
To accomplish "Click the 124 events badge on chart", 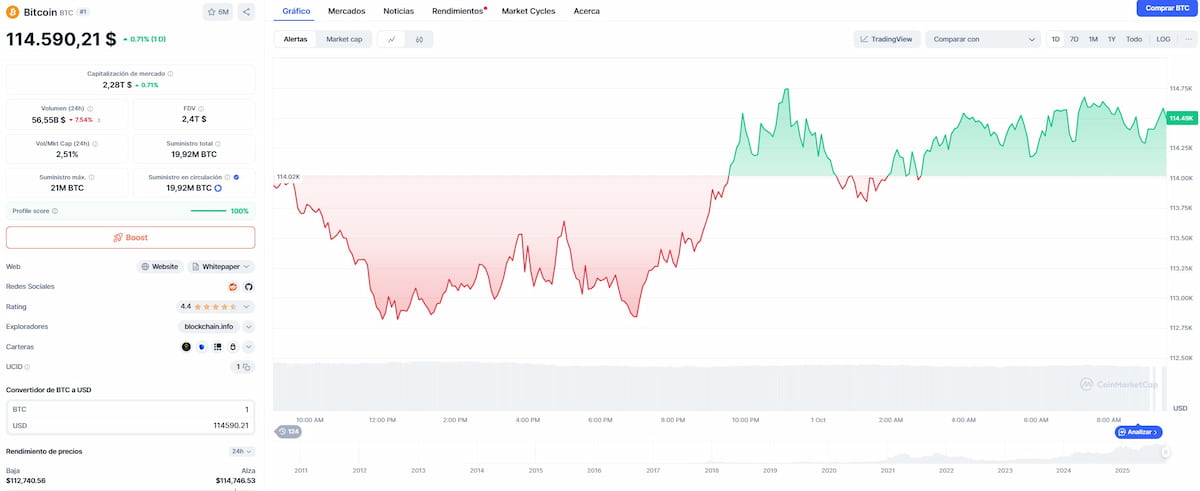I will coord(289,431).
